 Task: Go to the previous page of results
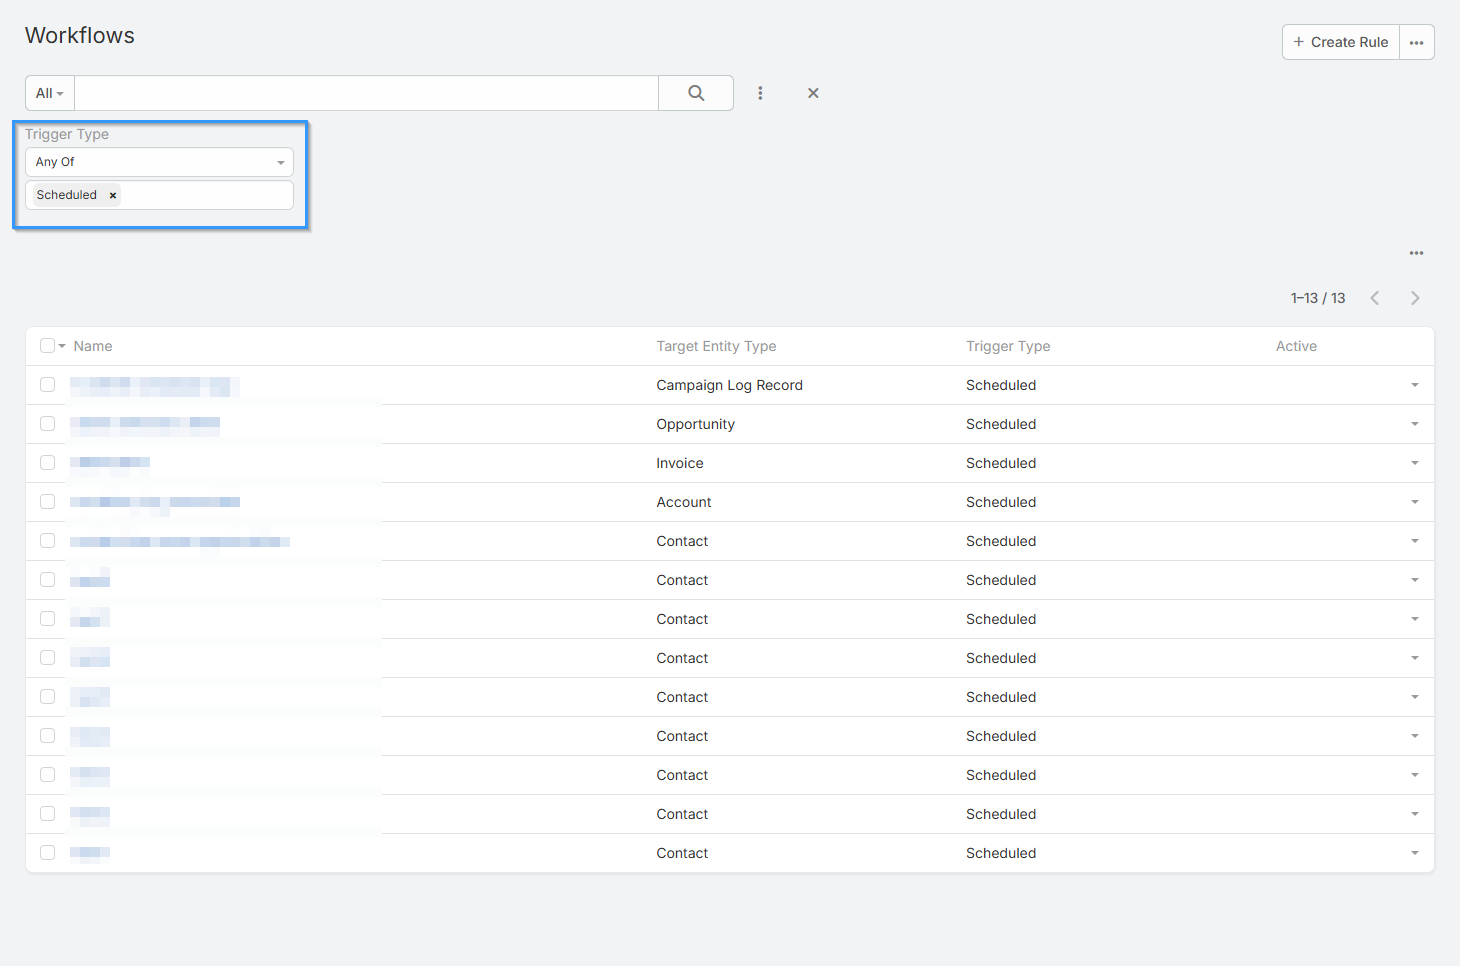(x=1375, y=298)
